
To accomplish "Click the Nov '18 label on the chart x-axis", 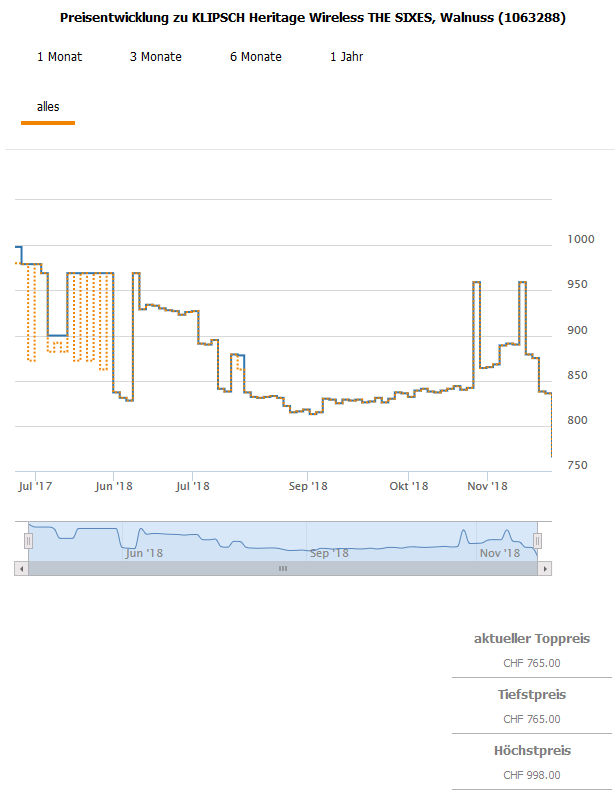I will (488, 486).
